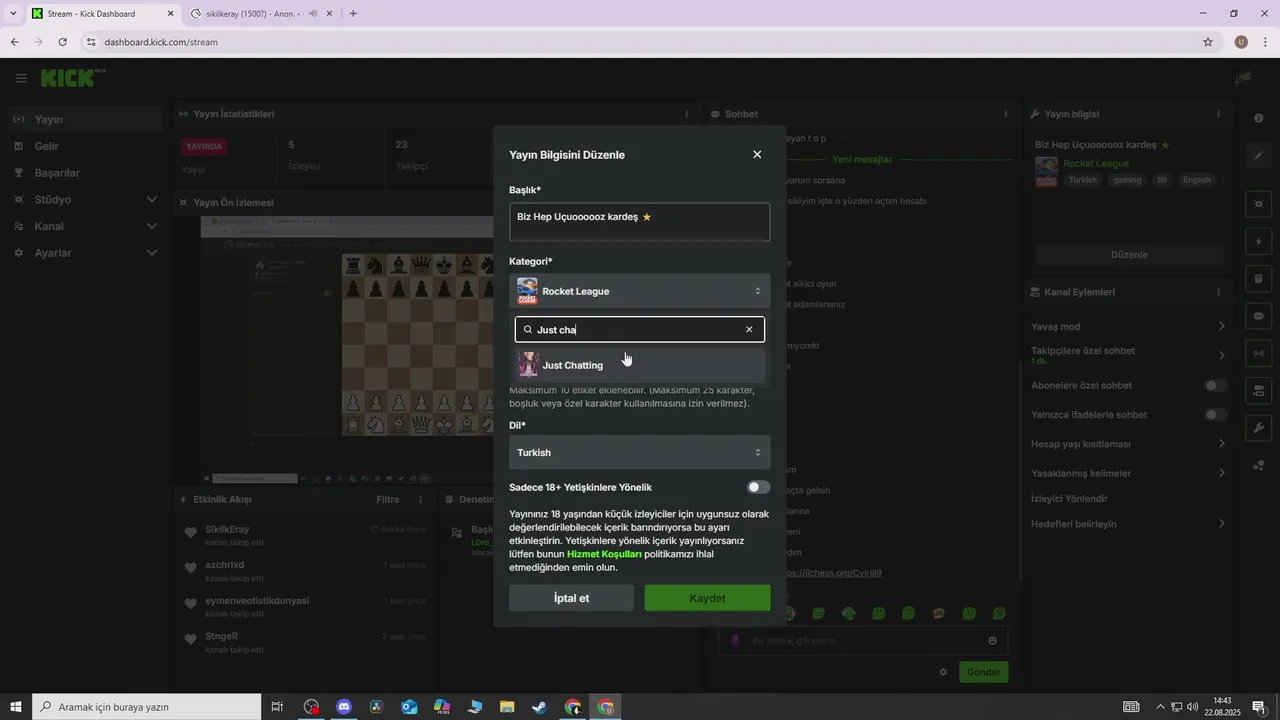Click the chat bubble icon in right rail
The image size is (1280, 720).
pos(1259,316)
